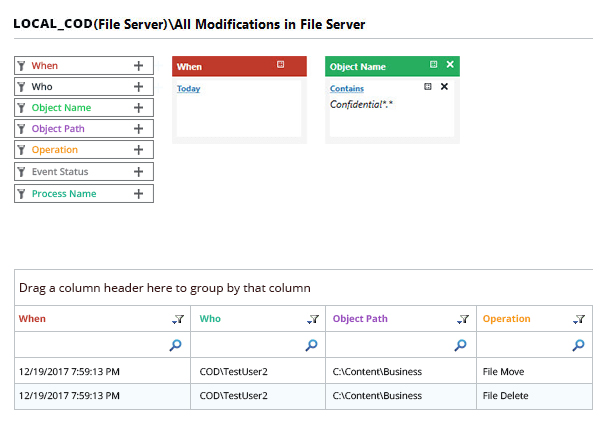The height and width of the screenshot is (430, 612).
Task: Click search magnifier in Object Path column
Action: [x=461, y=345]
